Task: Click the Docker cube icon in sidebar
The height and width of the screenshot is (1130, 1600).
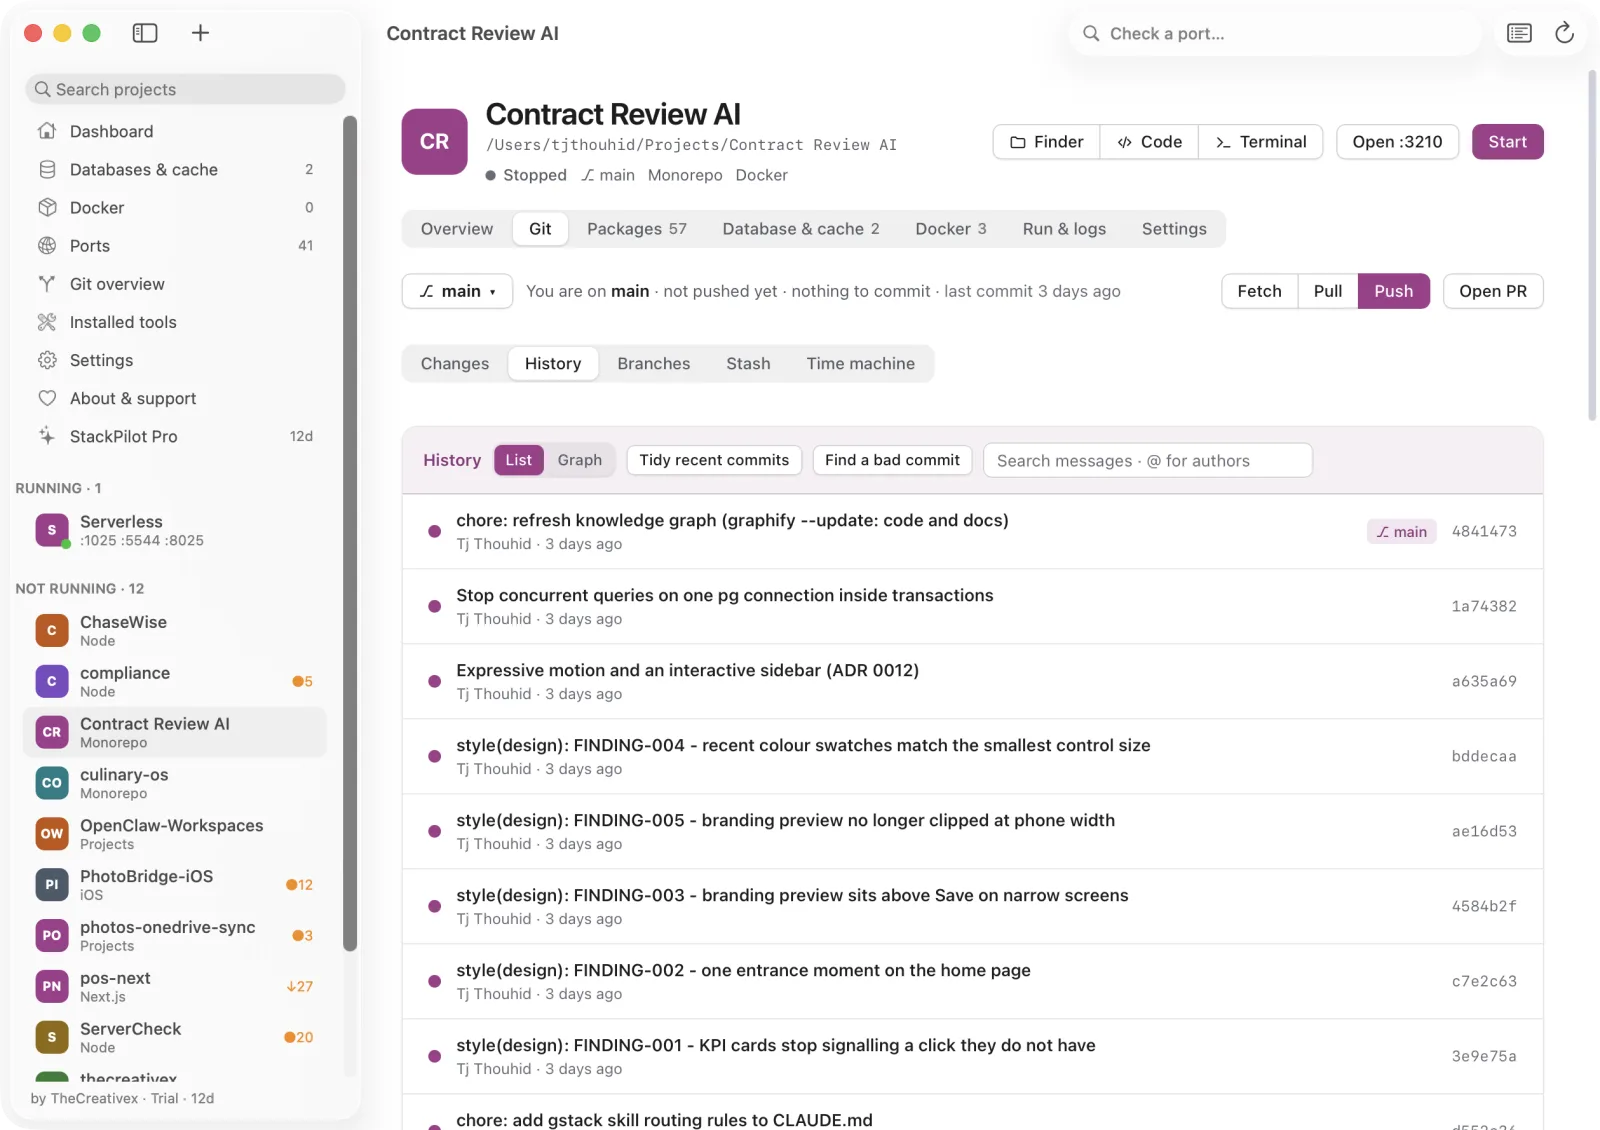Action: coord(47,207)
